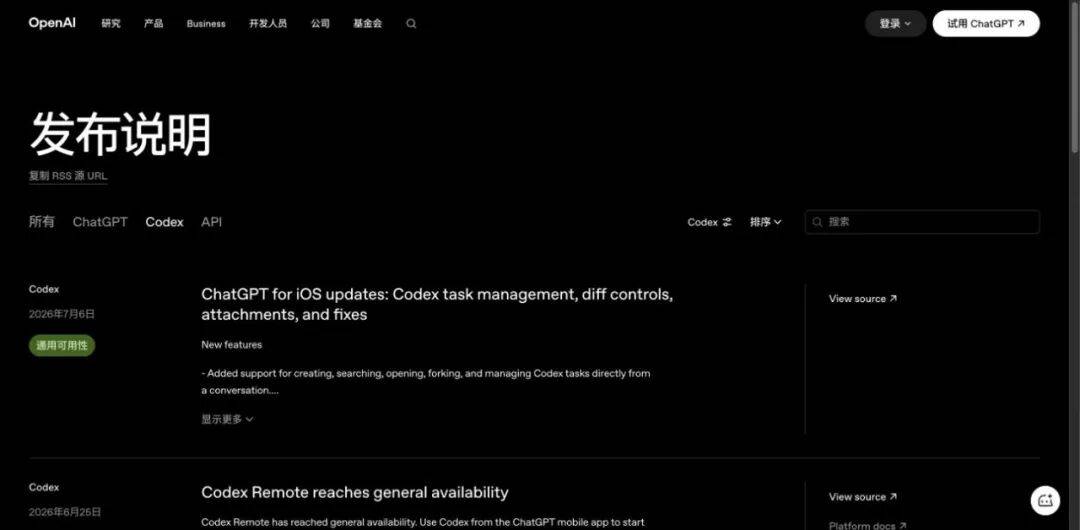This screenshot has height=530, width=1080.
Task: Open the 研究 menu
Action: click(x=111, y=23)
